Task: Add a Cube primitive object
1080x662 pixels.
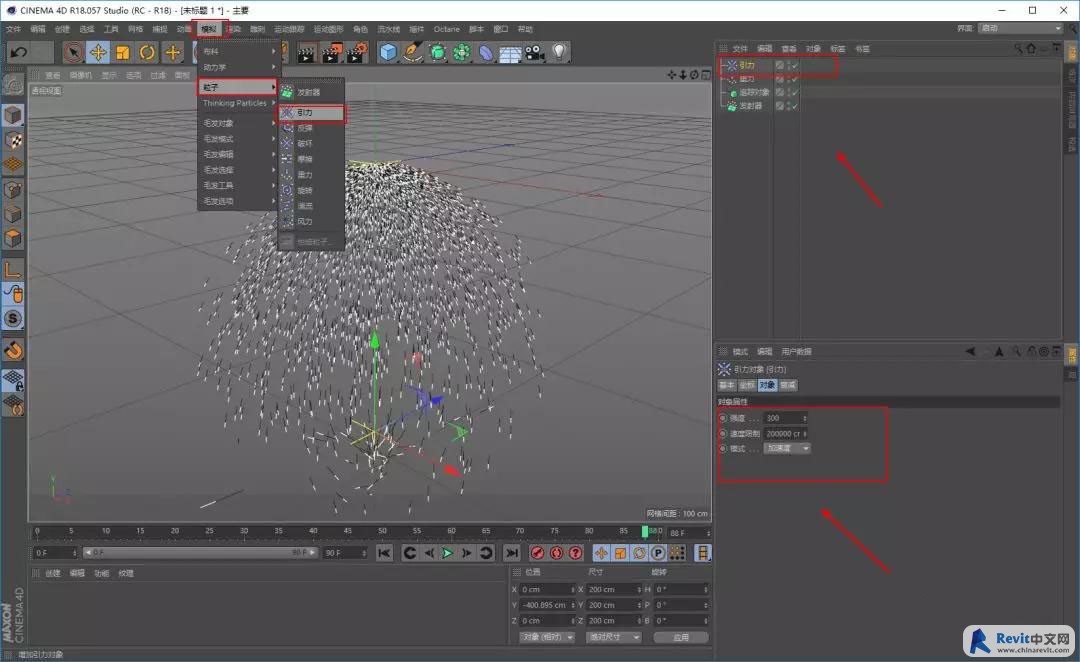Action: pyautogui.click(x=388, y=52)
